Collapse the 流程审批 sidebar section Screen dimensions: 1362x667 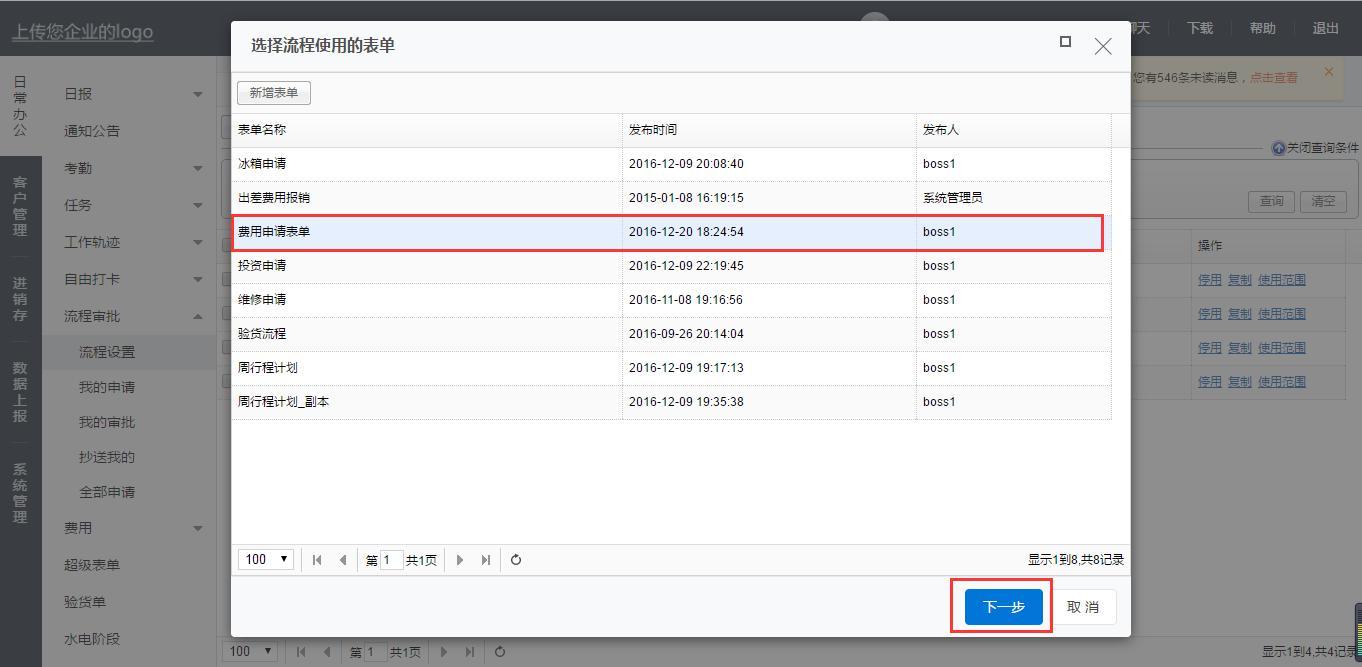click(197, 317)
